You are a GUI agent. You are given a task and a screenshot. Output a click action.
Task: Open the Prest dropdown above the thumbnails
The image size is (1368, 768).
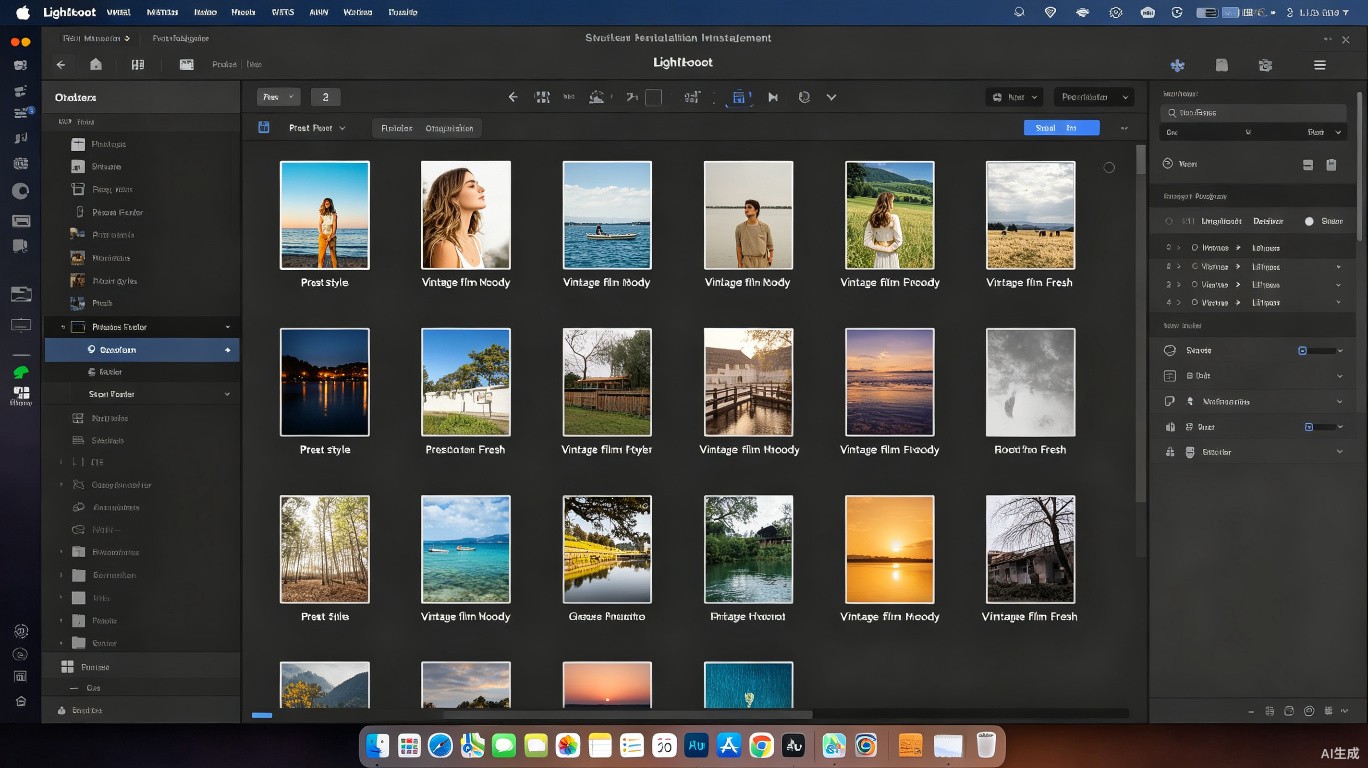pos(316,128)
